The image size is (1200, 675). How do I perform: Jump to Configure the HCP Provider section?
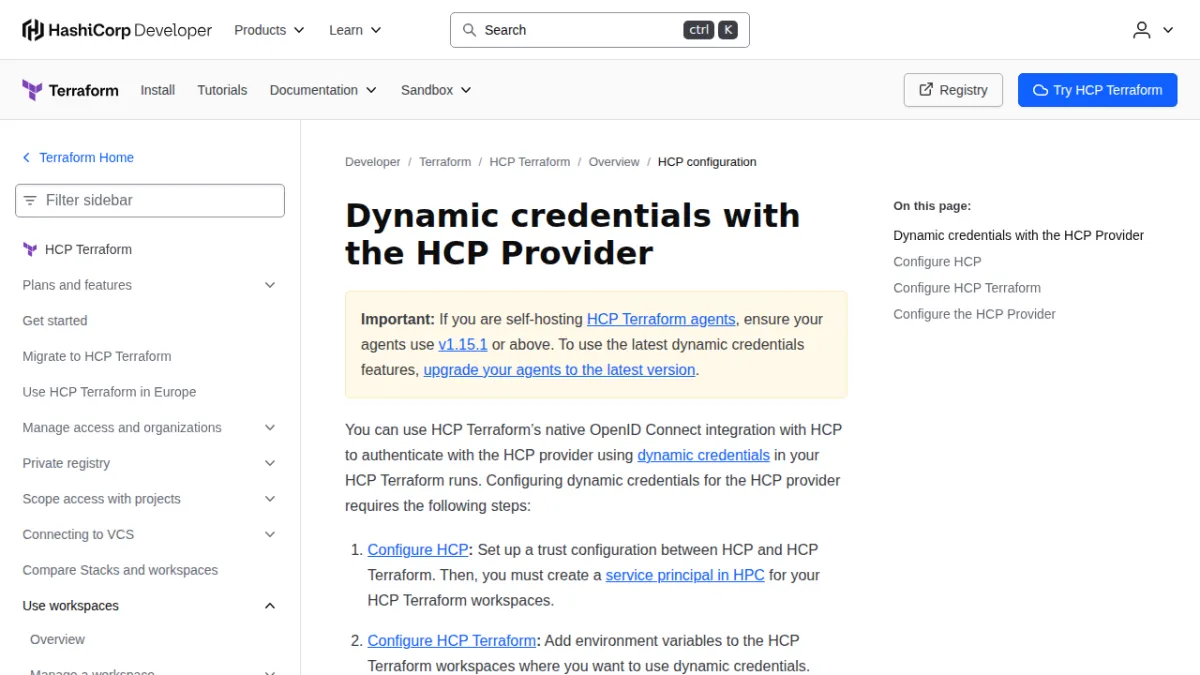[x=974, y=314]
